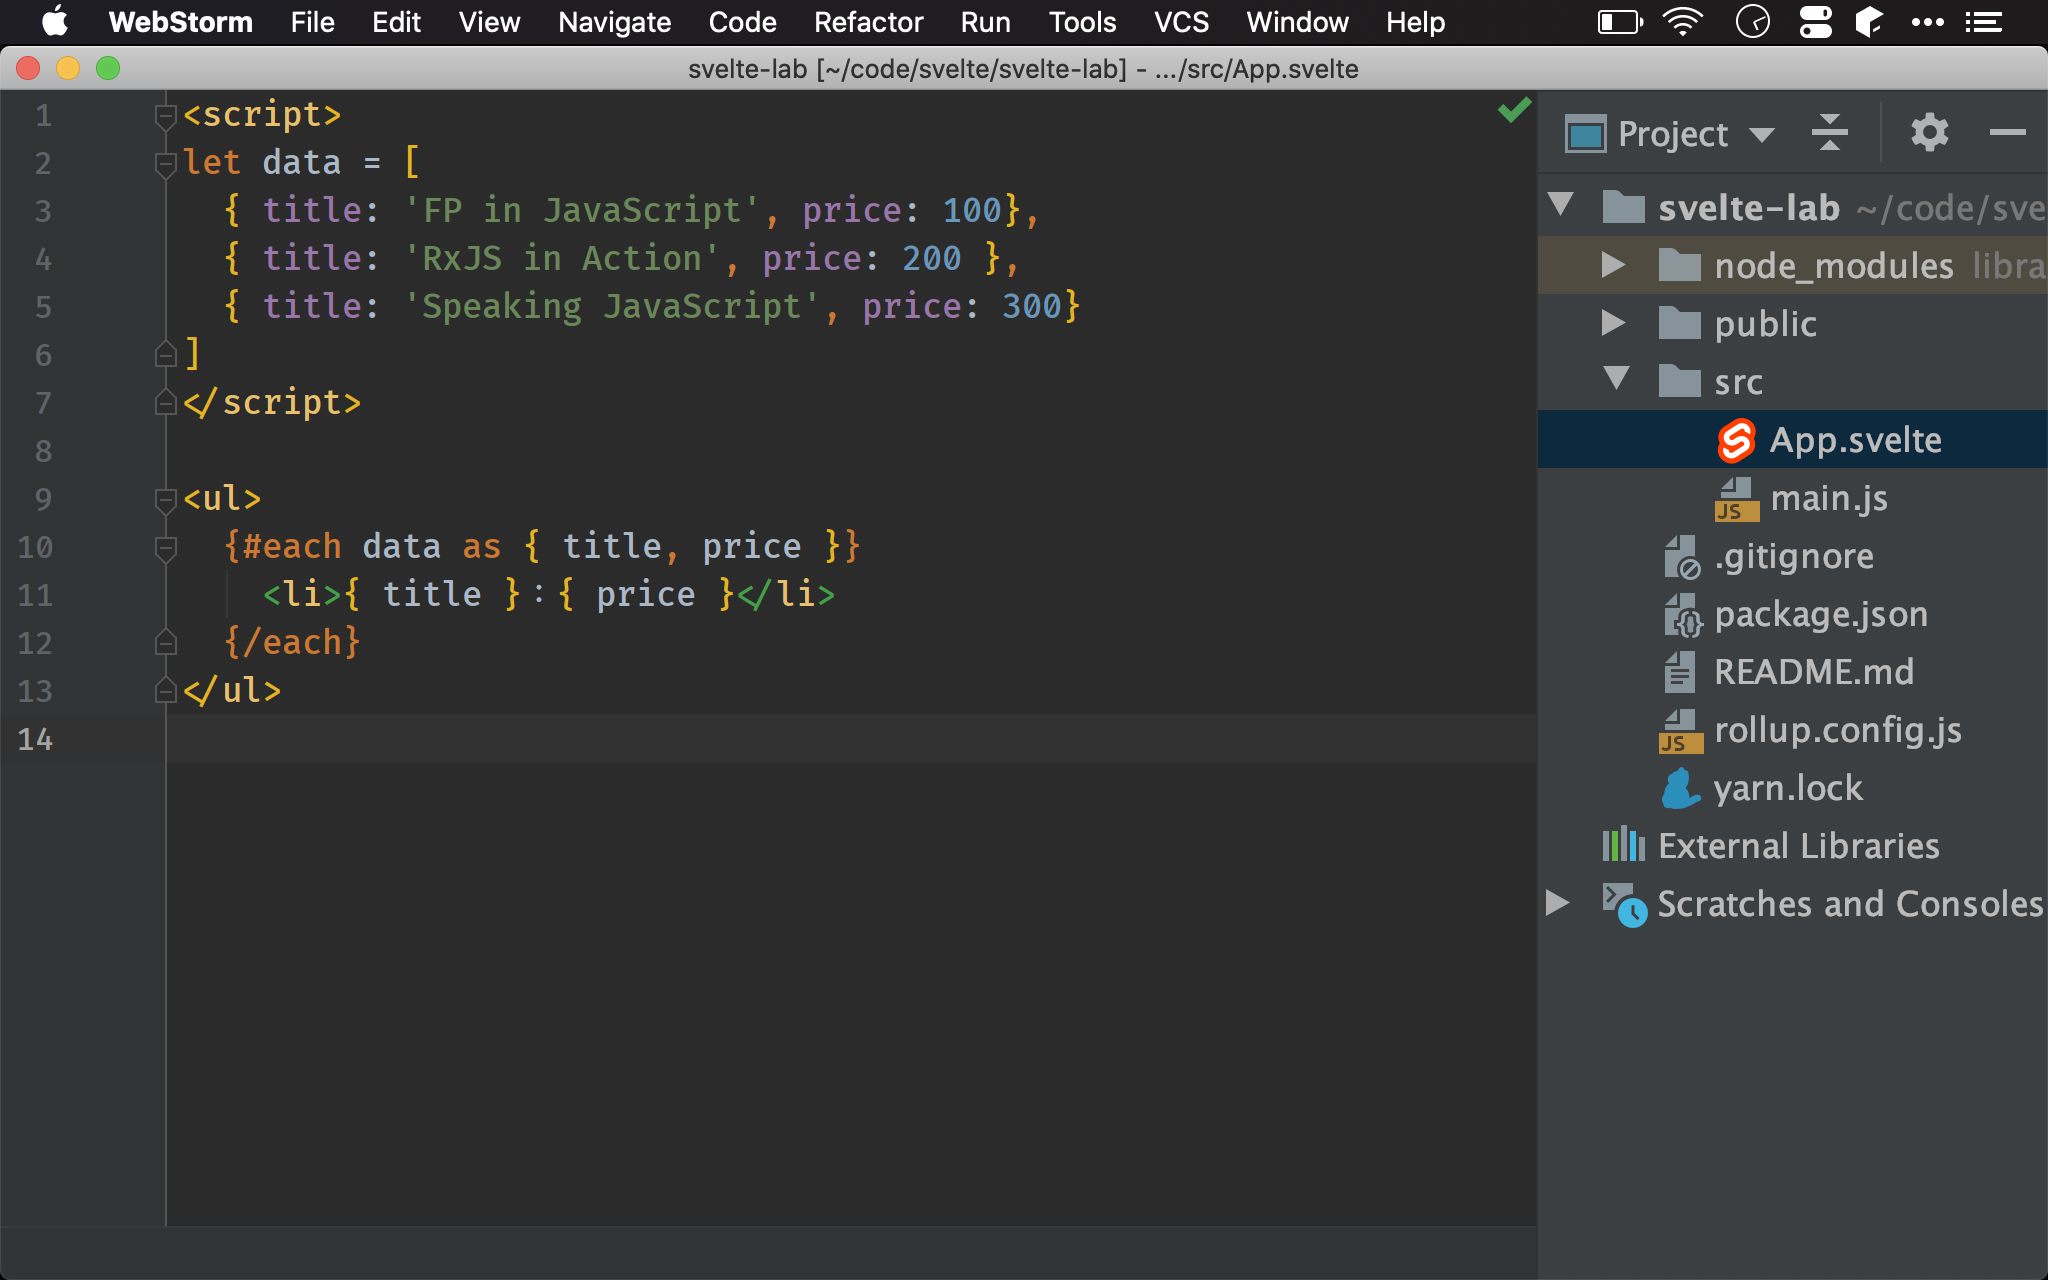Image resolution: width=2048 pixels, height=1280 pixels.
Task: Click 'Speaking JavaScript' string in code
Action: tap(612, 306)
